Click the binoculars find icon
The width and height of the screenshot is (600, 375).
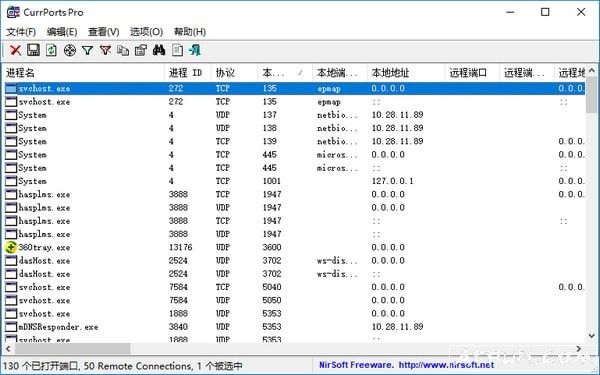(159, 50)
